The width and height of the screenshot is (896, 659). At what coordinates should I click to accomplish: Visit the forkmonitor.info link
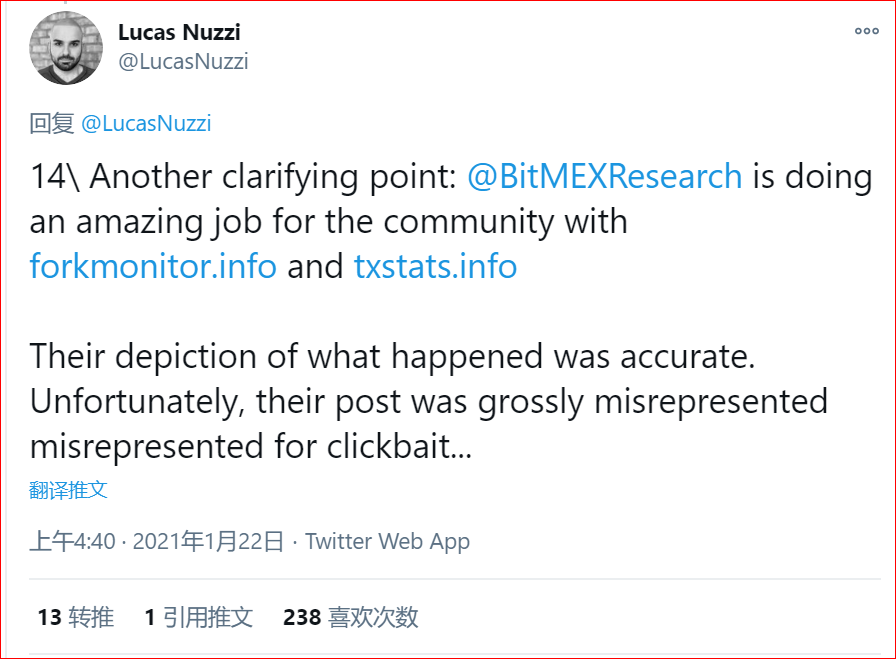(154, 266)
